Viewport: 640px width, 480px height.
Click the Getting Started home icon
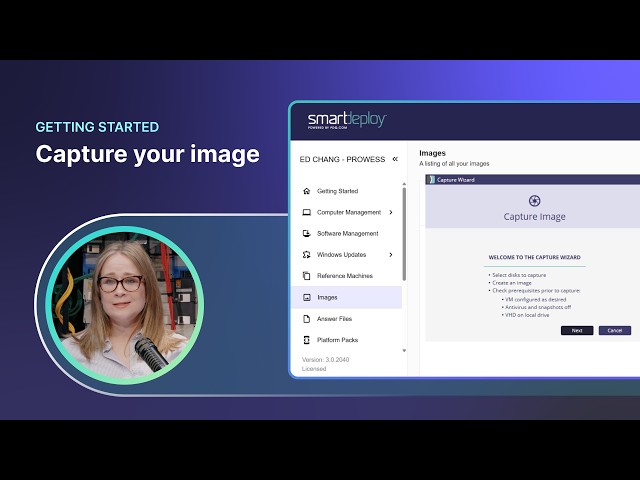(307, 191)
